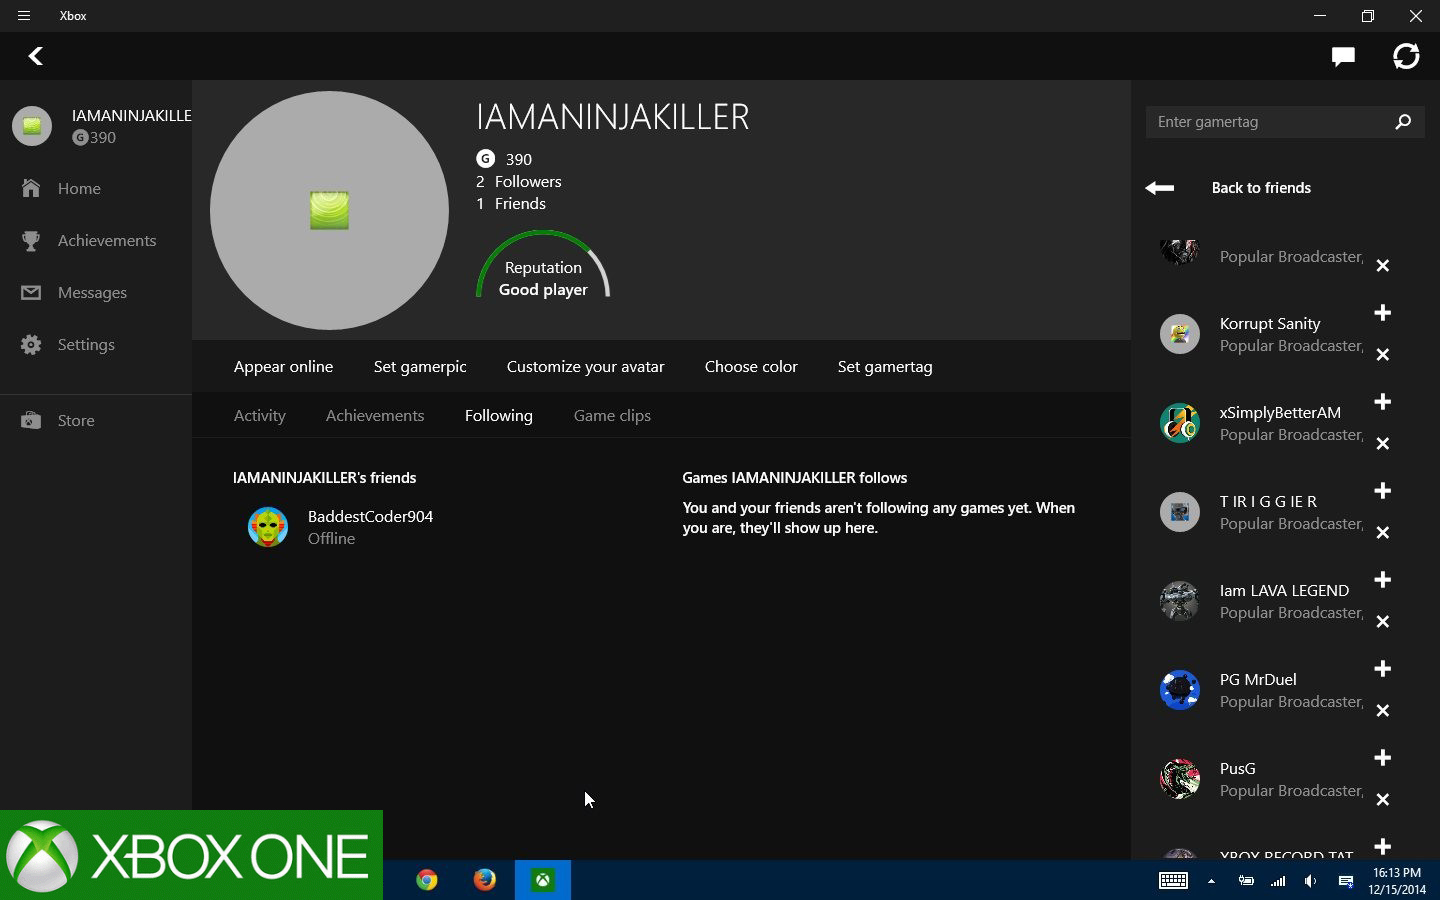Add Korrupt Sanity with plus icon
Screen dimensions: 1440x900
[1383, 313]
